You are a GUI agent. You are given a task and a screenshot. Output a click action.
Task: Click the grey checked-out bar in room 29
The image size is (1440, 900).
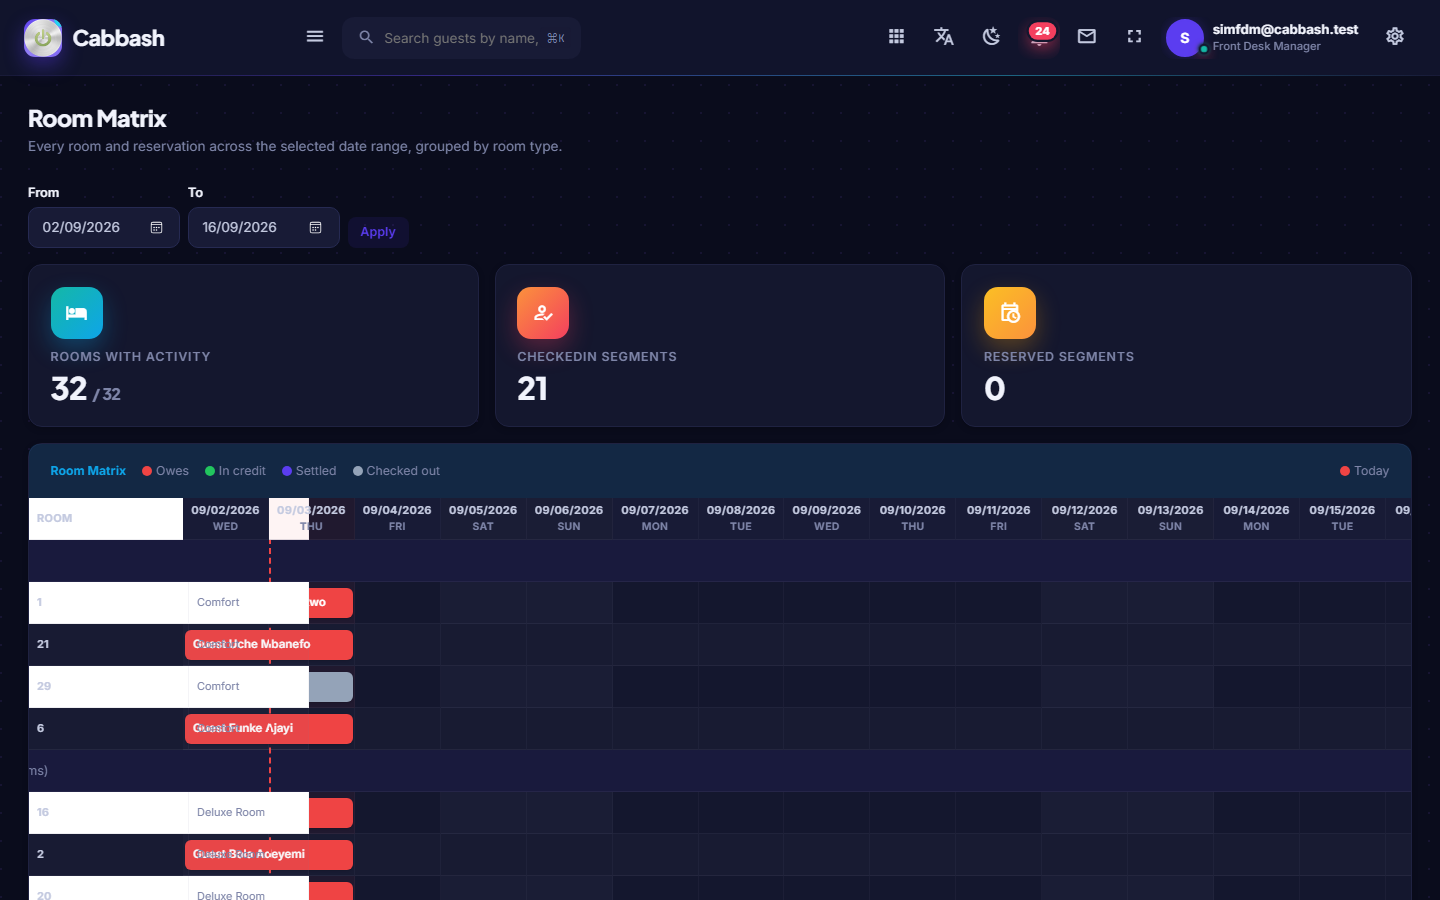click(331, 687)
